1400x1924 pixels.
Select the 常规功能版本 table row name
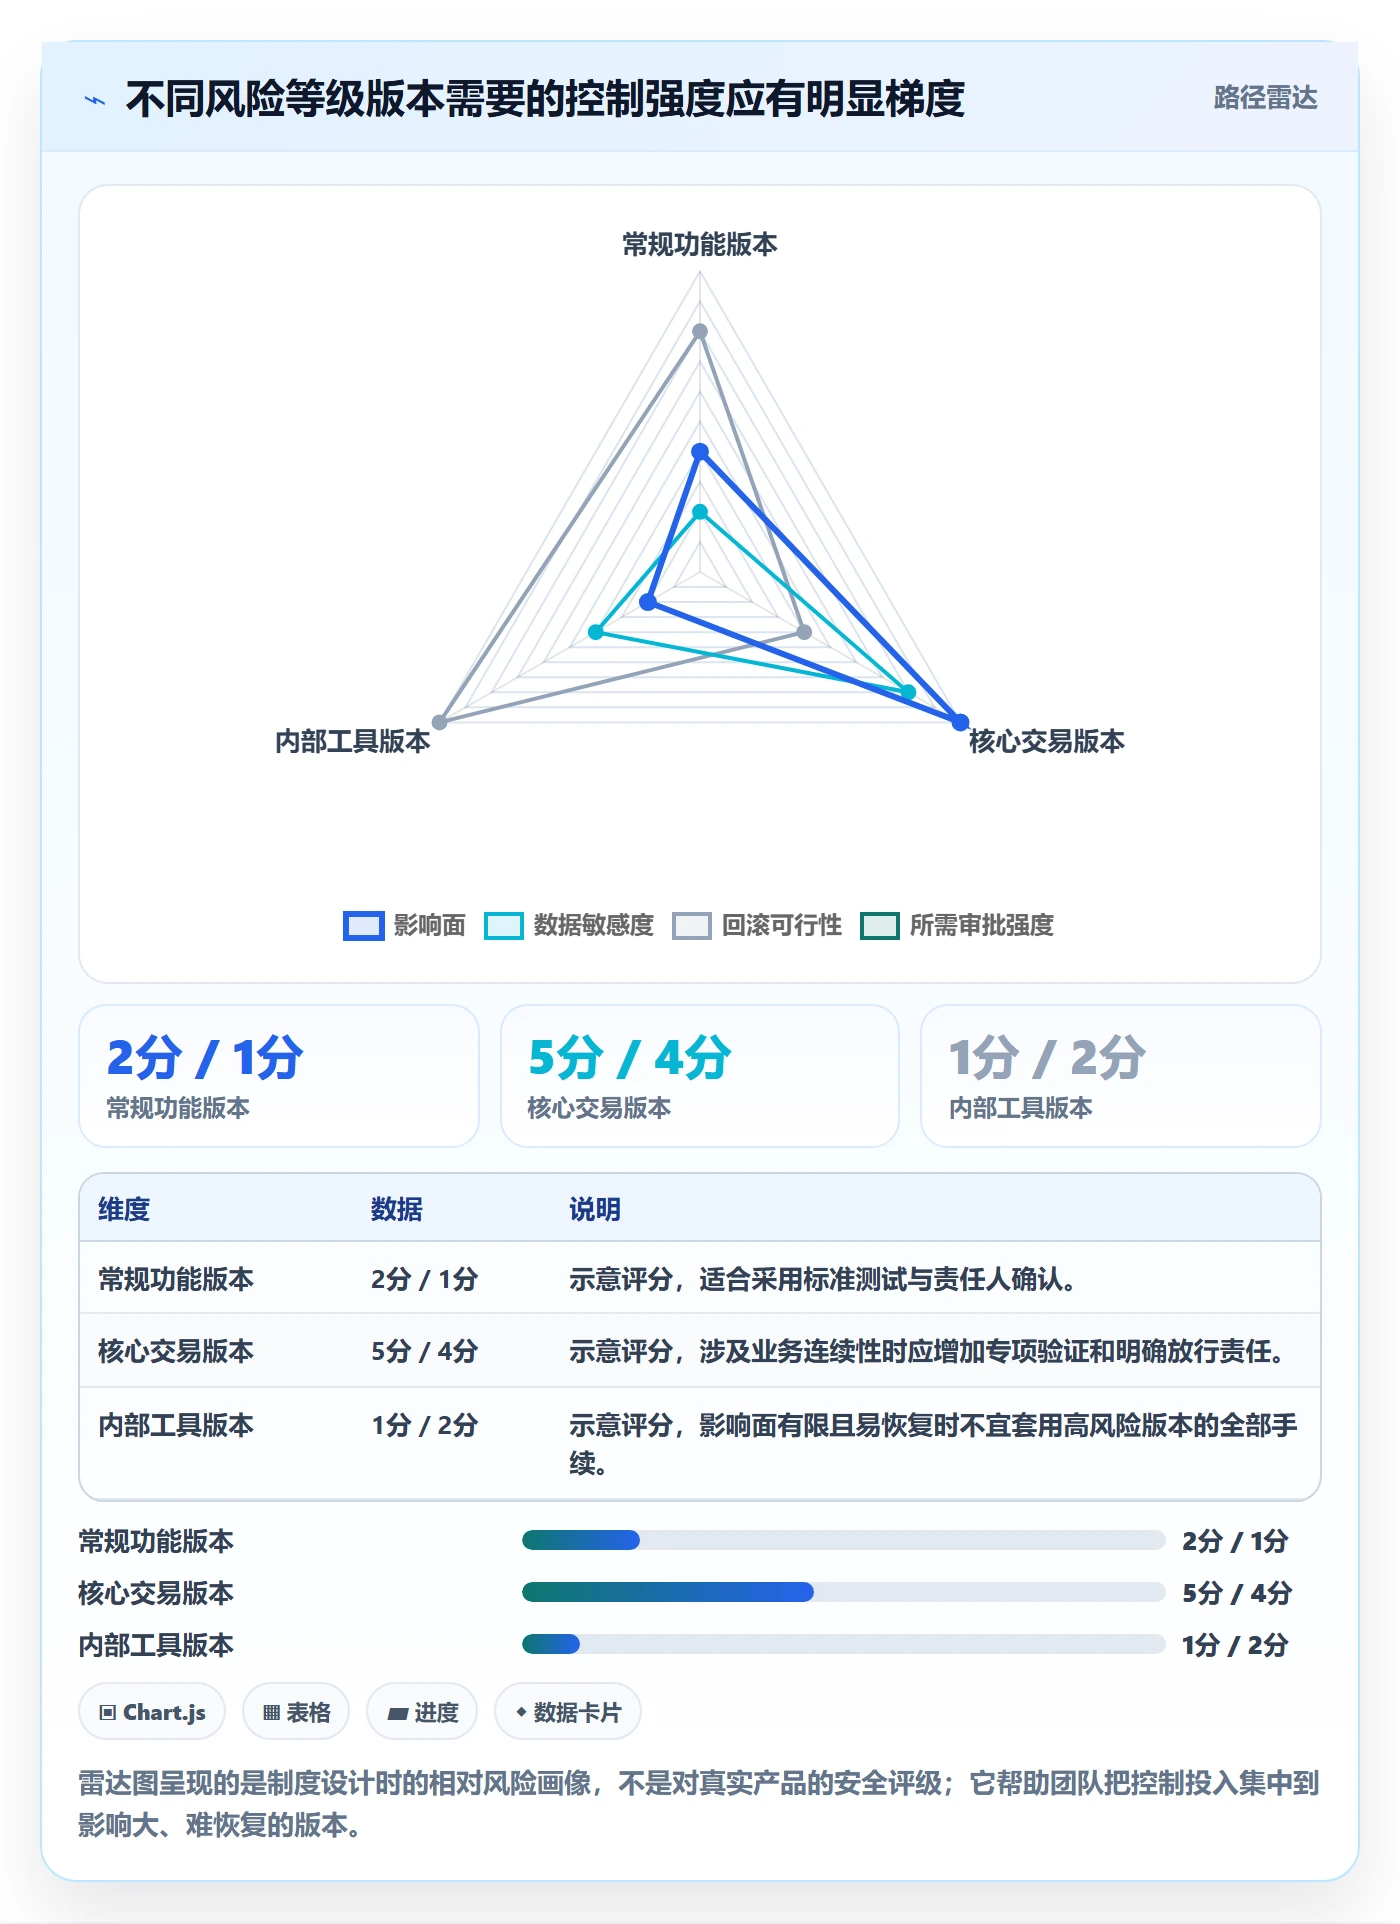[x=176, y=1279]
